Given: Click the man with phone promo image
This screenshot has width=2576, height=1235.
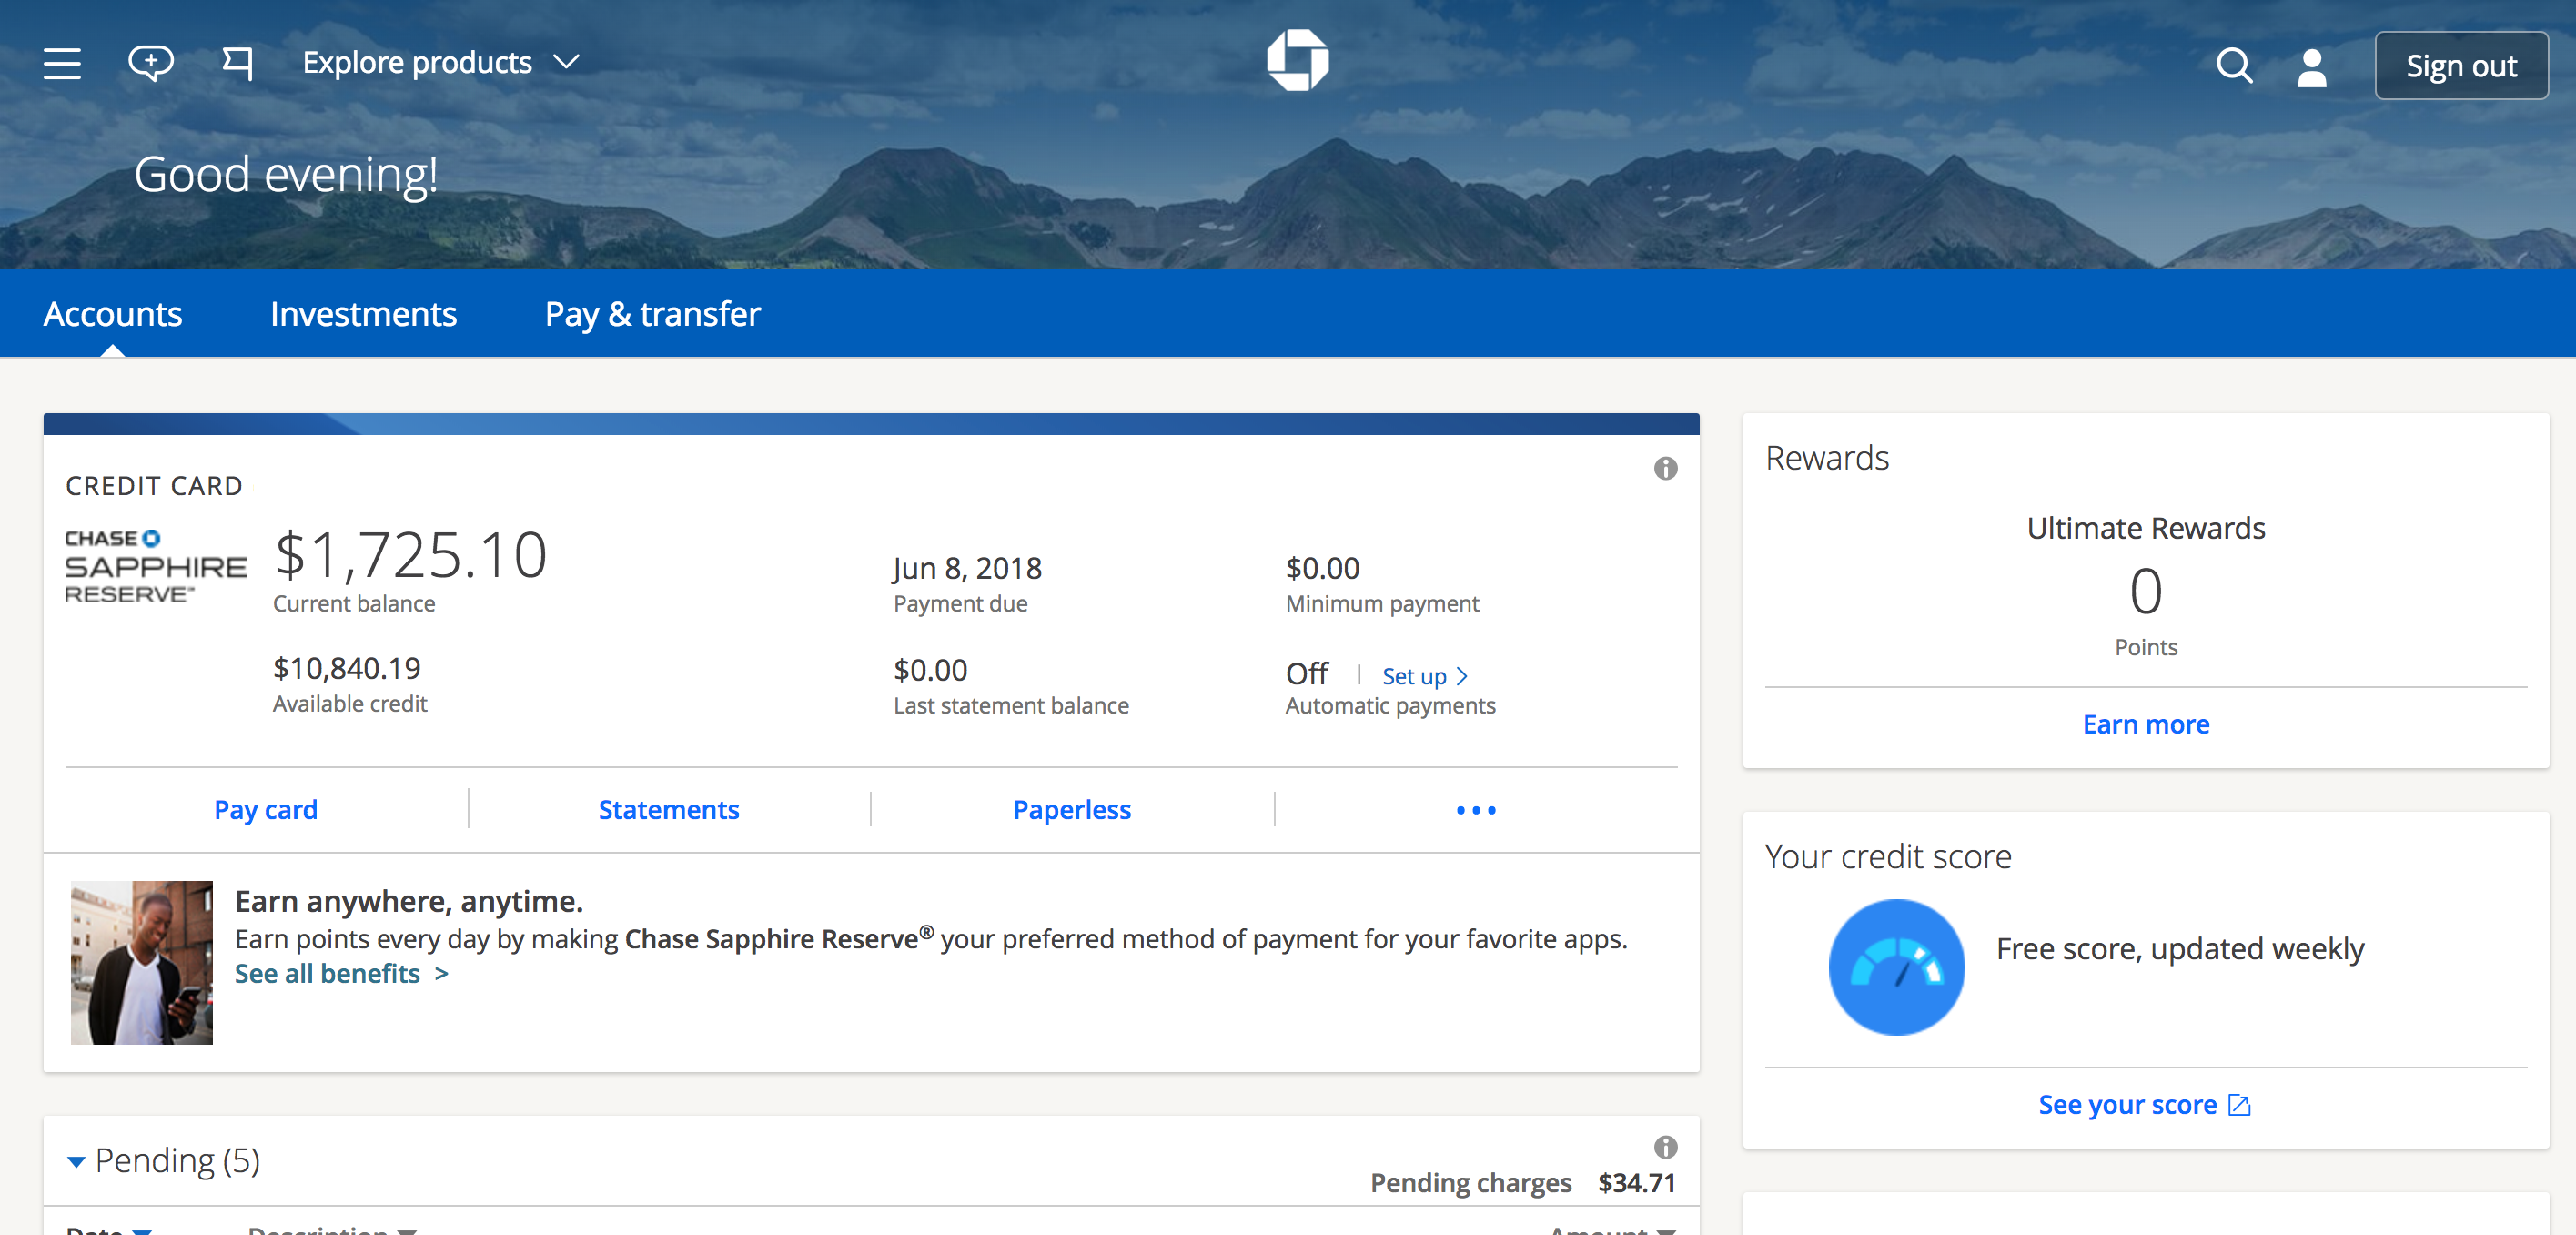Looking at the screenshot, I should point(141,962).
